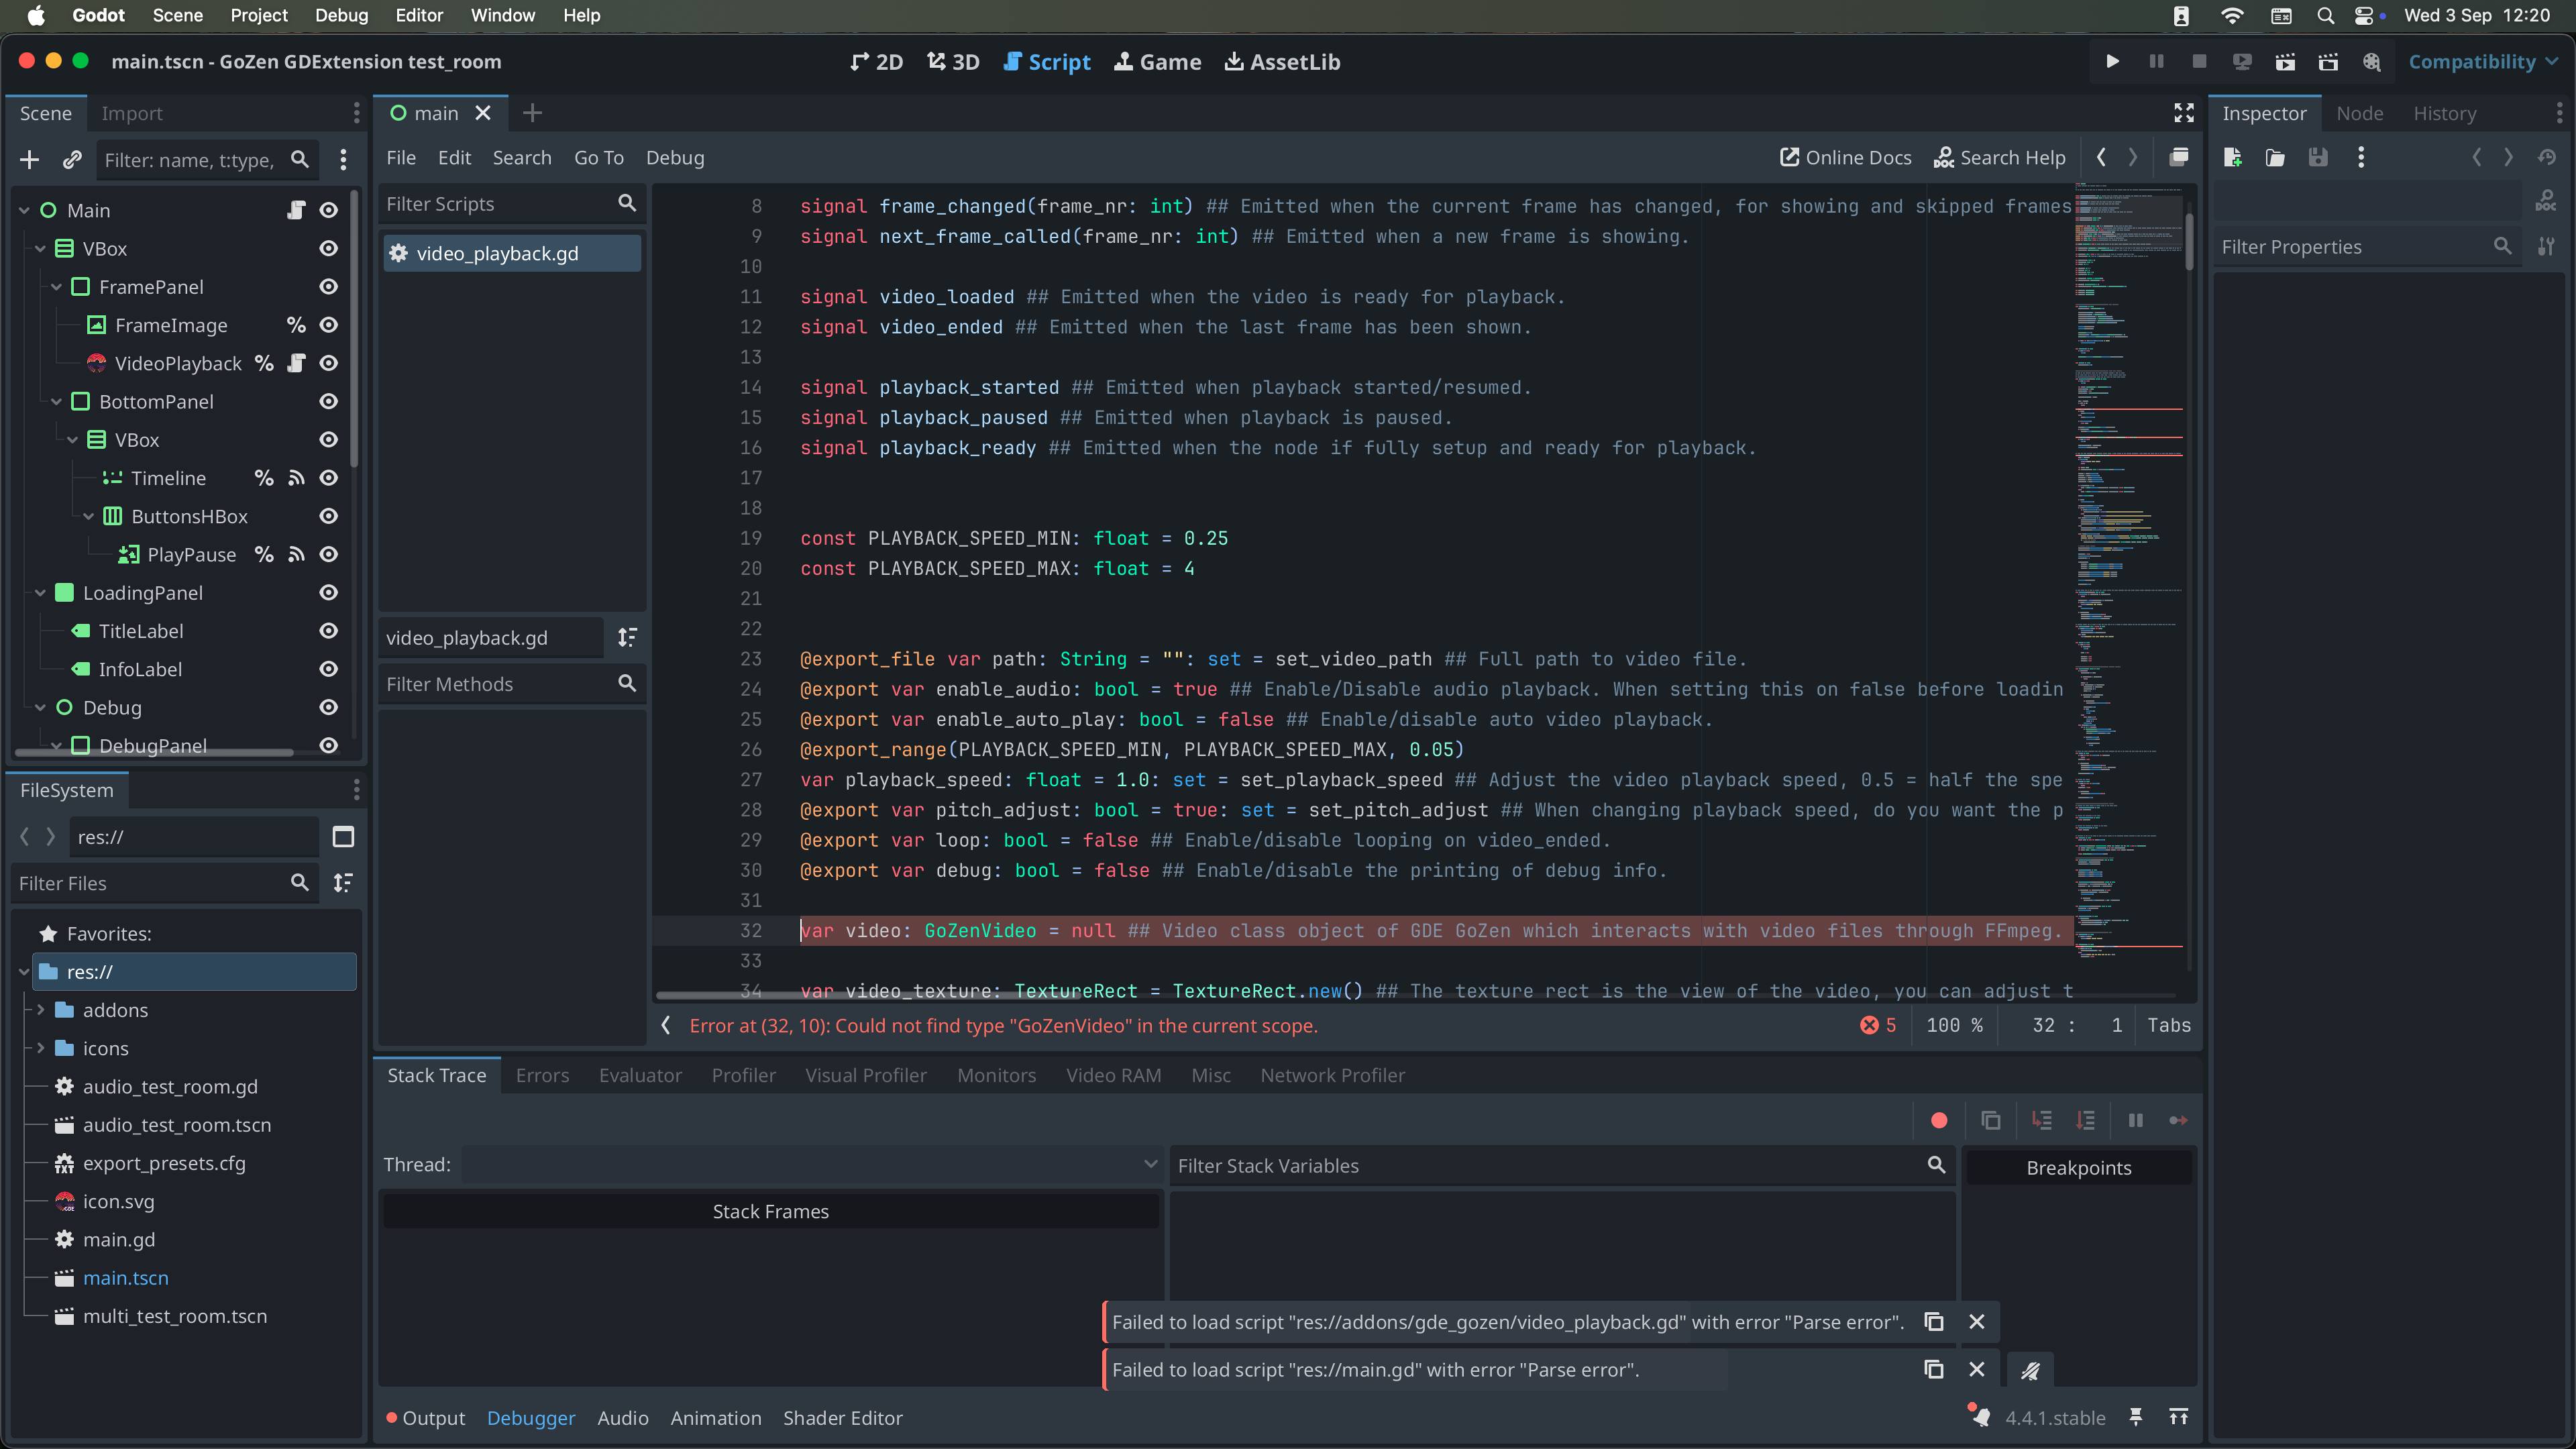Click the instantiate child scene link icon
This screenshot has width=2576, height=1449.
pyautogui.click(x=72, y=160)
